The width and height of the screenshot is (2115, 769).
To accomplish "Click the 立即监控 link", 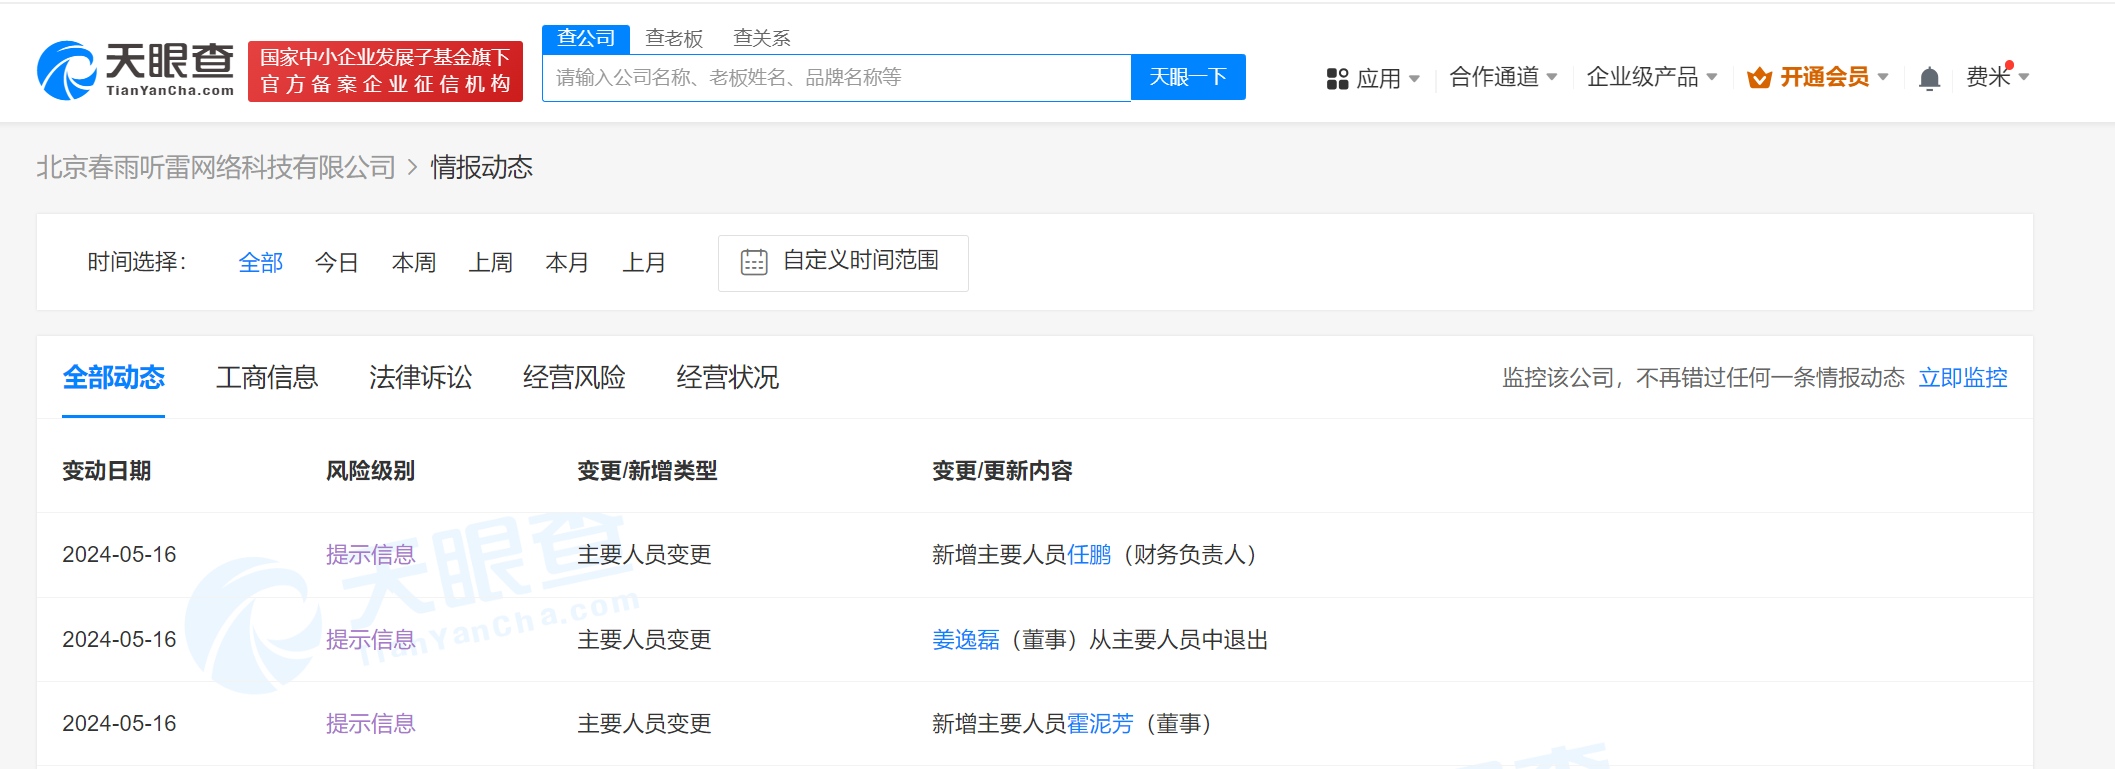I will [1962, 378].
